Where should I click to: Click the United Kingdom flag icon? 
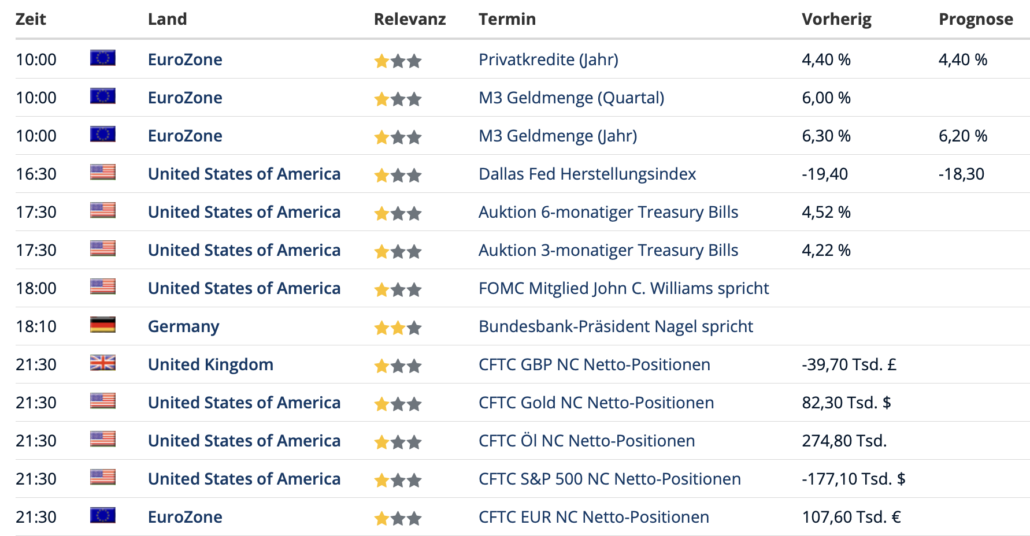102,363
